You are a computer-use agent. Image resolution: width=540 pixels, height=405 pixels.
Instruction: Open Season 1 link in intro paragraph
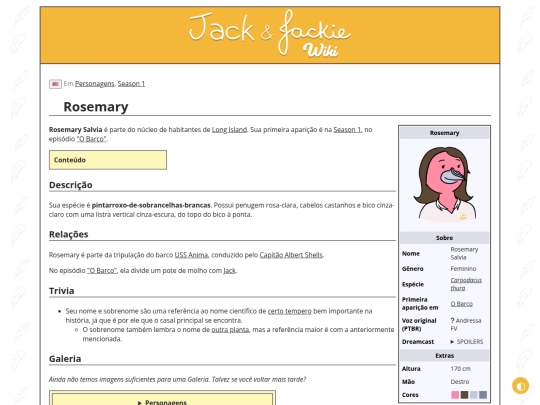[x=347, y=129]
